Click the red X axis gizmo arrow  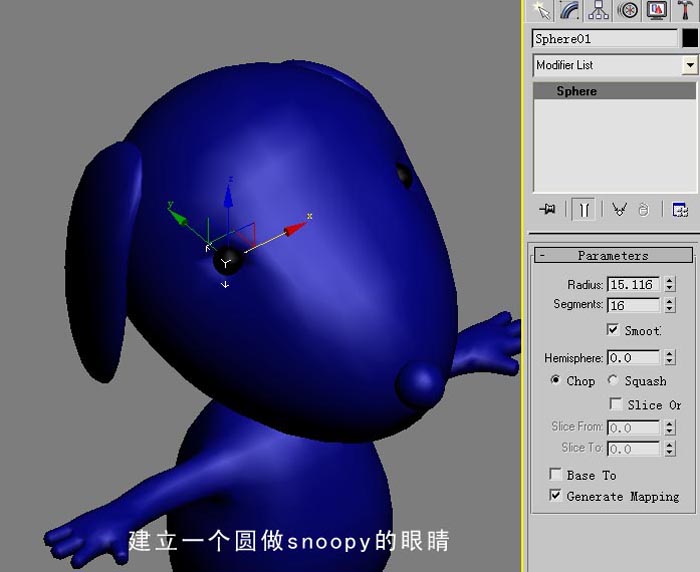tap(295, 229)
